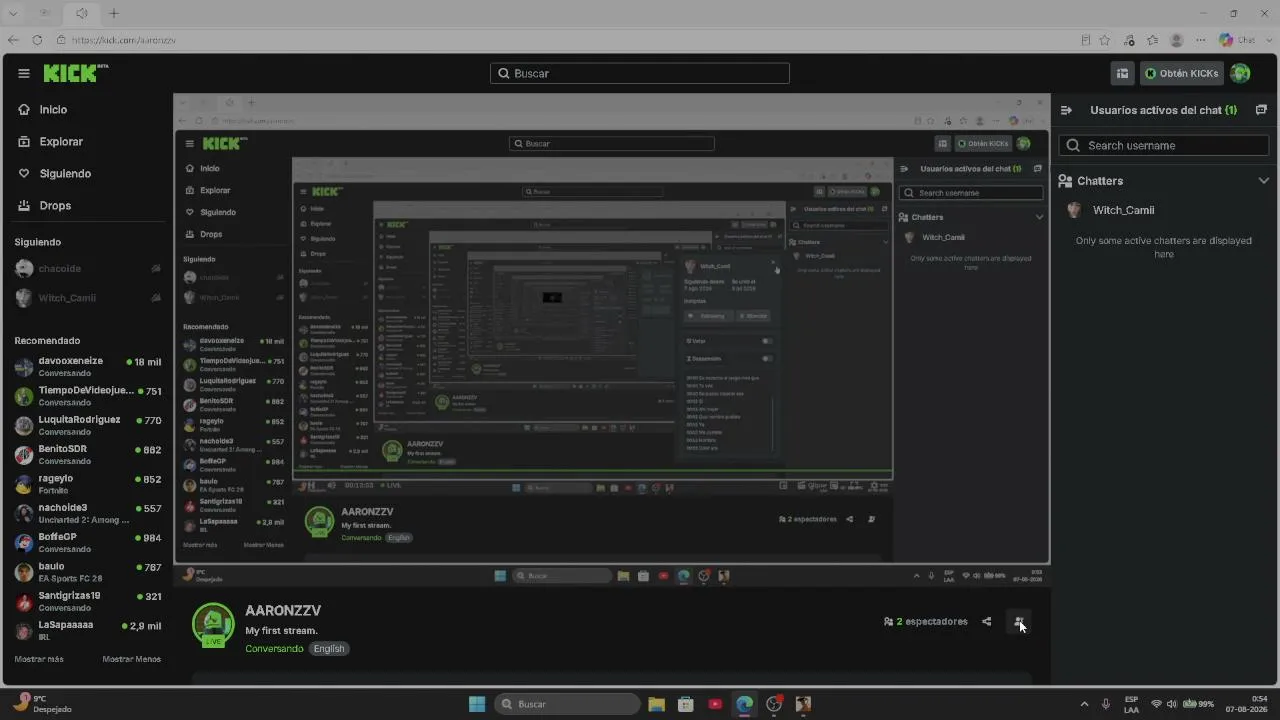Bookmark this page with the star icon
The height and width of the screenshot is (720, 1280).
pos(1105,40)
